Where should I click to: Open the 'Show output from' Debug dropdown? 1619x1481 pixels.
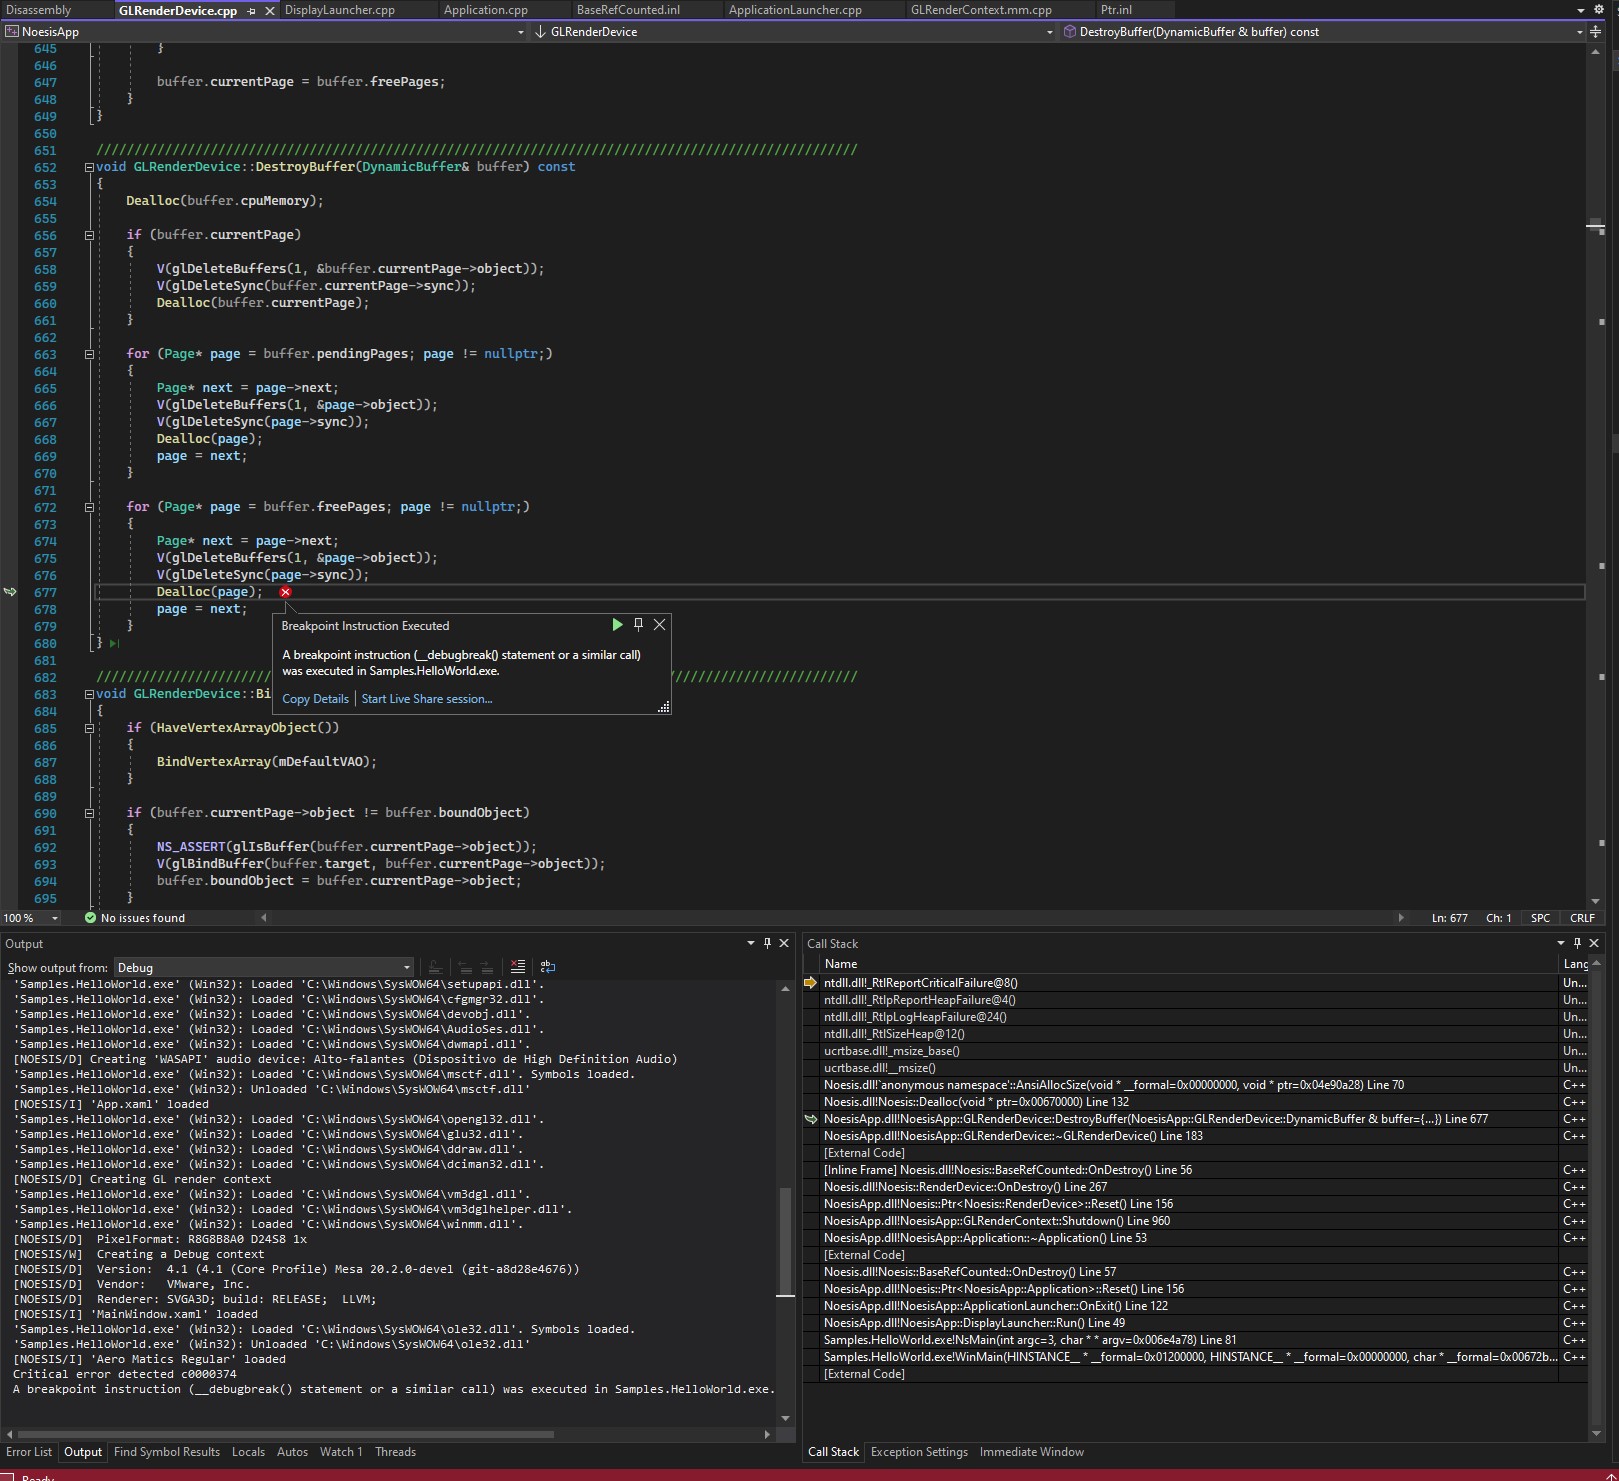point(406,968)
